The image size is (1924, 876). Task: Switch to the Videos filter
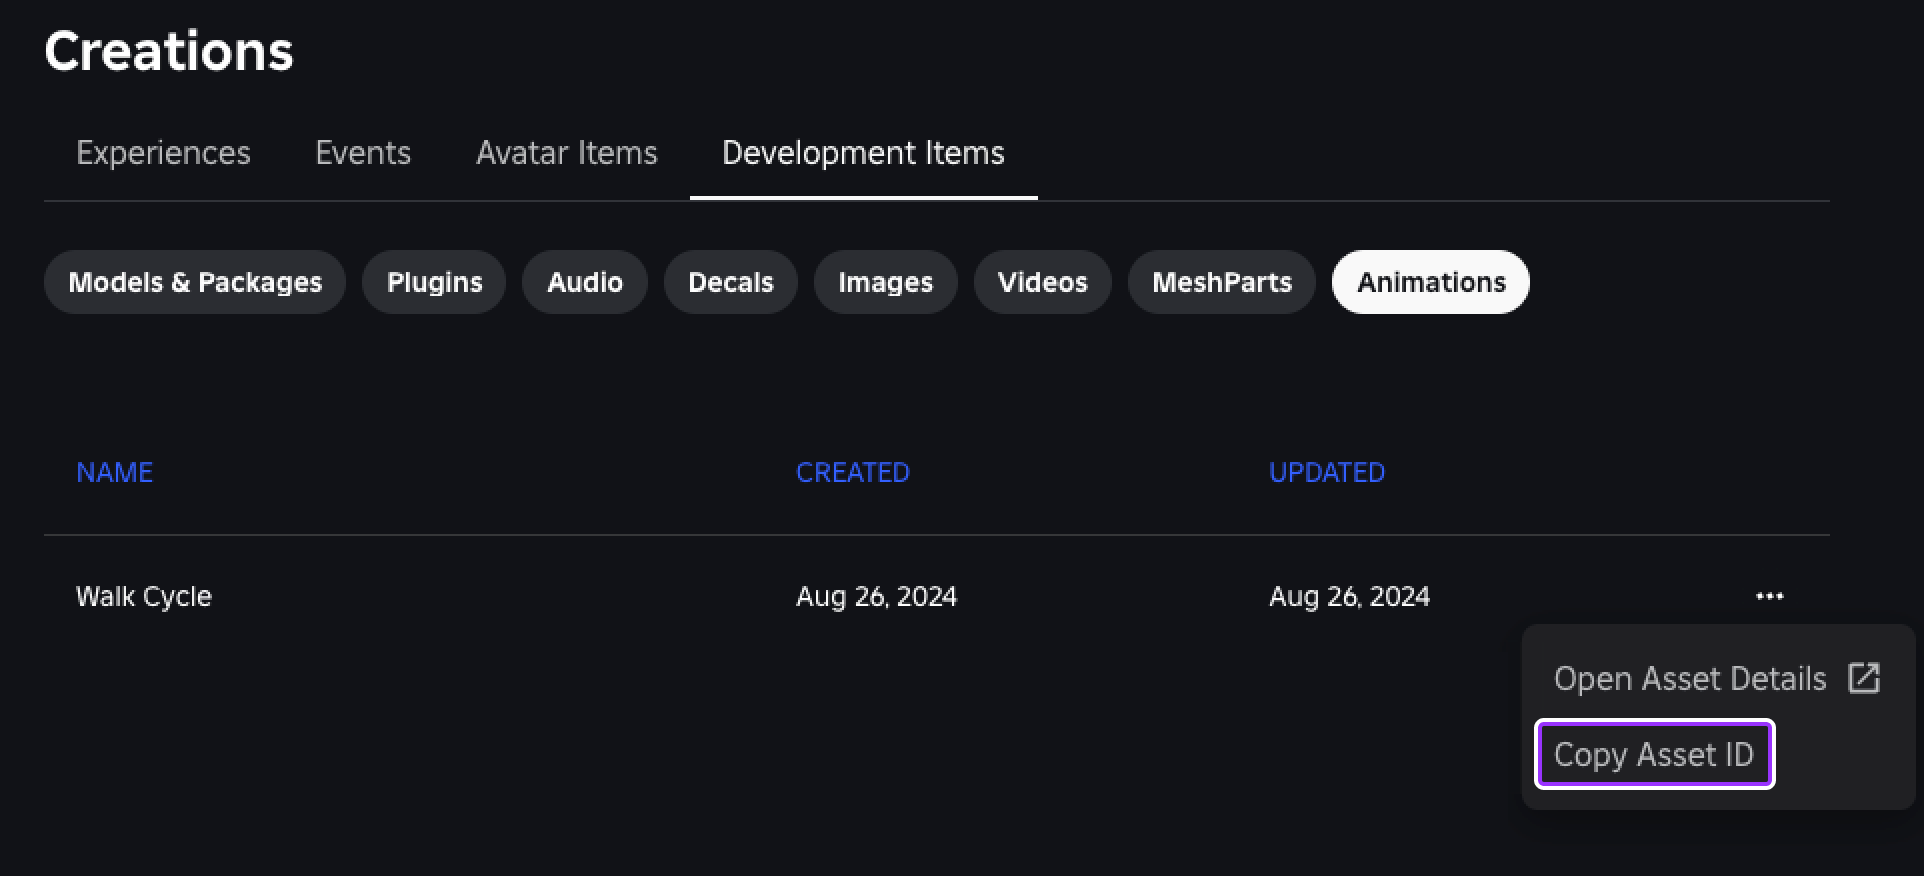coord(1043,282)
